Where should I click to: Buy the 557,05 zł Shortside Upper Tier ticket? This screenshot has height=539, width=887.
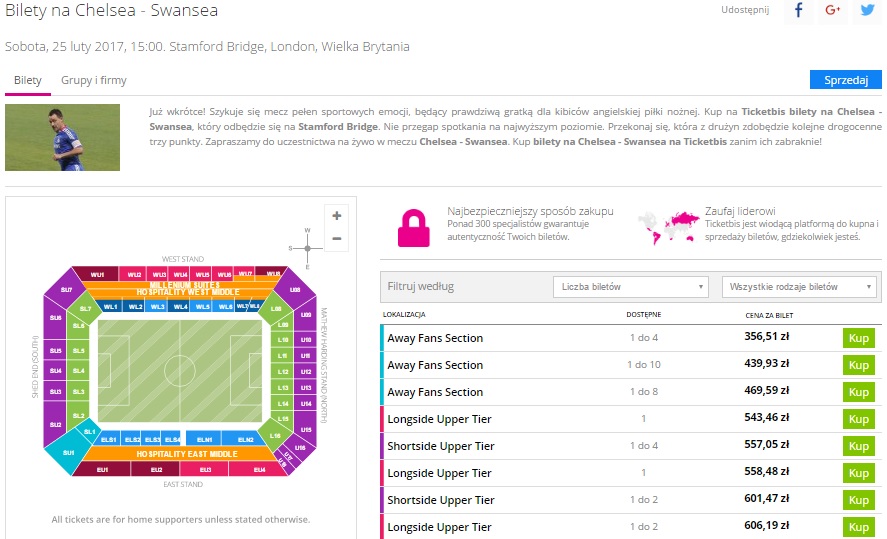coord(858,446)
